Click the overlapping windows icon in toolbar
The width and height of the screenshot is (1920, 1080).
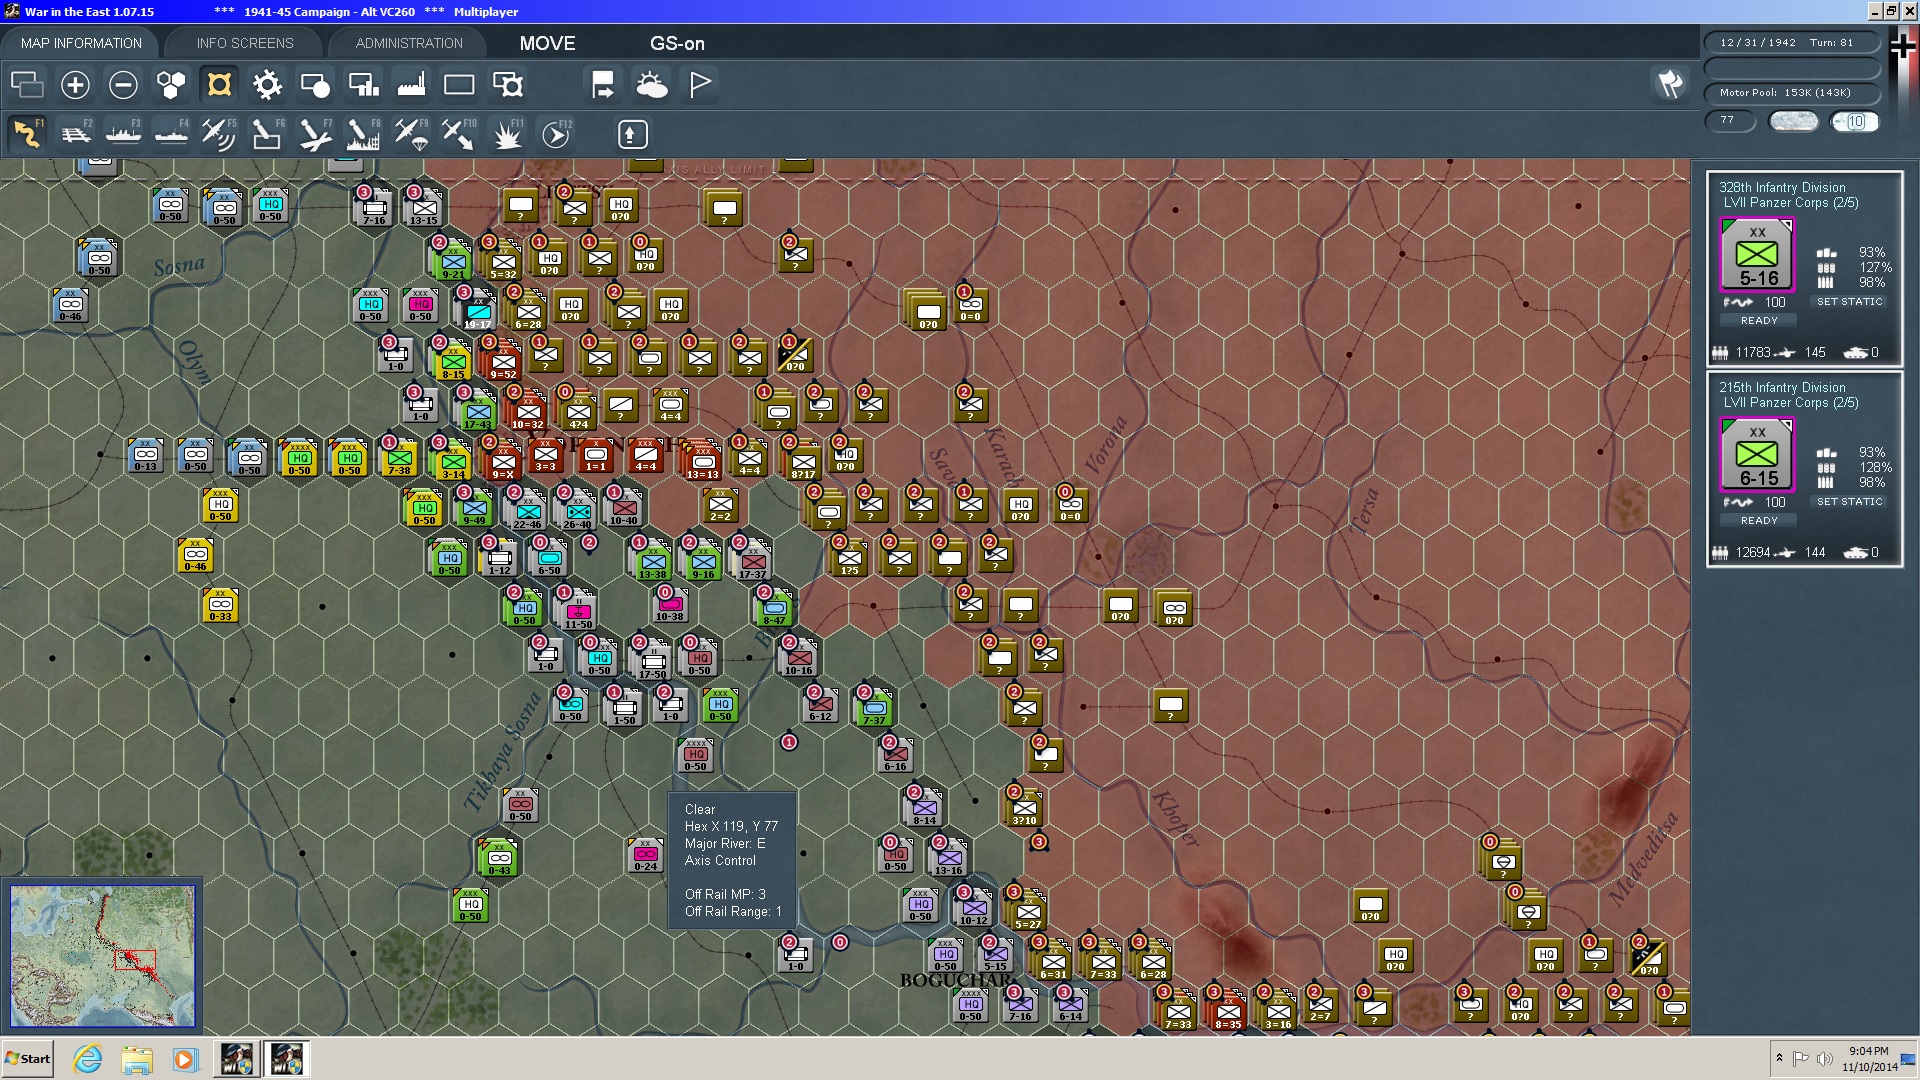(x=27, y=85)
